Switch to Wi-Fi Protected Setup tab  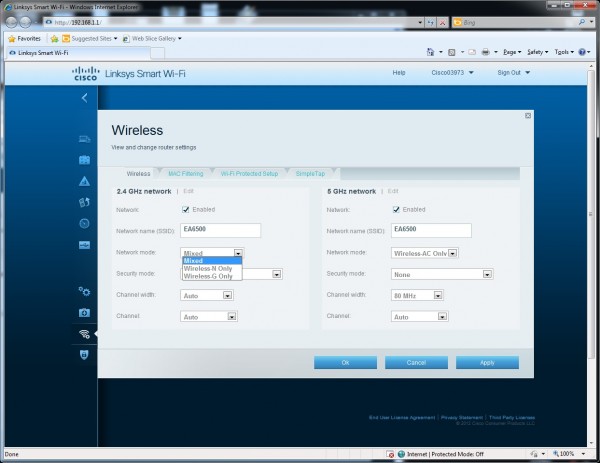(x=249, y=174)
